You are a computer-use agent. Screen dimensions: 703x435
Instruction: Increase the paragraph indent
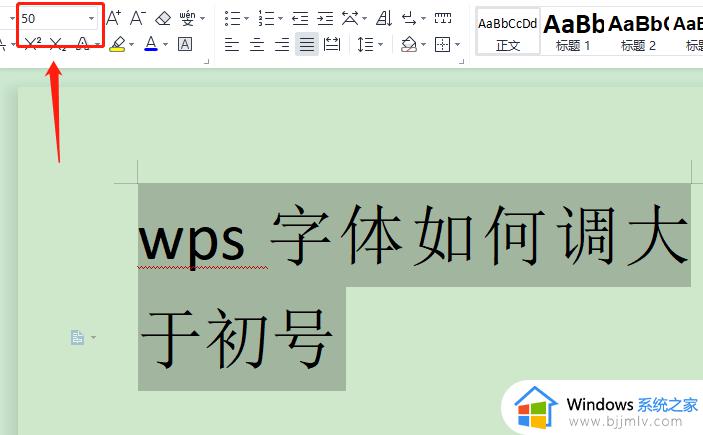325,18
